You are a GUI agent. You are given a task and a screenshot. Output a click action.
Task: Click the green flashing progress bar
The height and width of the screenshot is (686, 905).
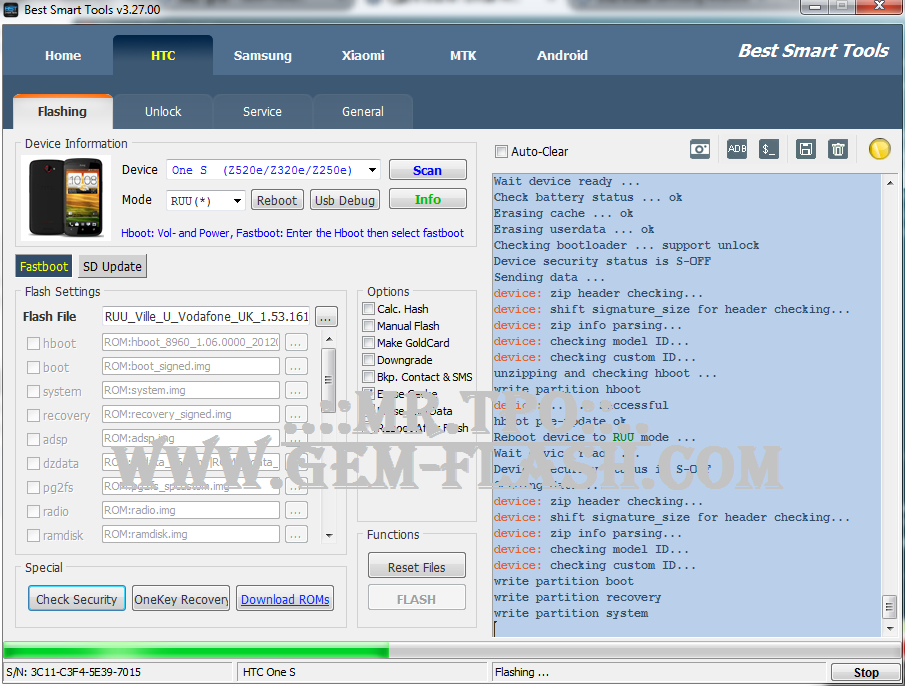coord(196,651)
